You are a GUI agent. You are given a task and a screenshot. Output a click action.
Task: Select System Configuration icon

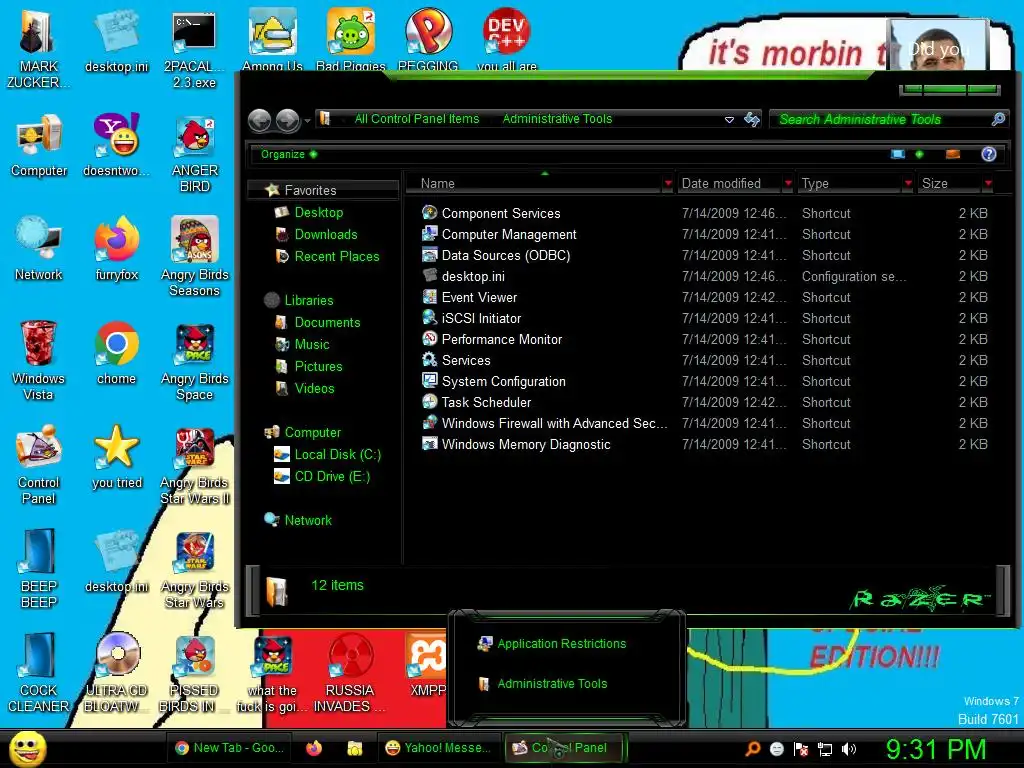click(429, 381)
